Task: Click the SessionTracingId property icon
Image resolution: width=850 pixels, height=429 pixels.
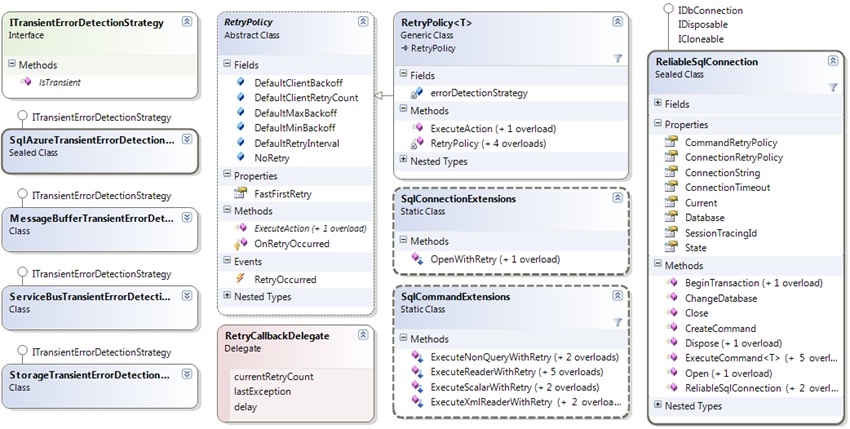Action: click(671, 233)
